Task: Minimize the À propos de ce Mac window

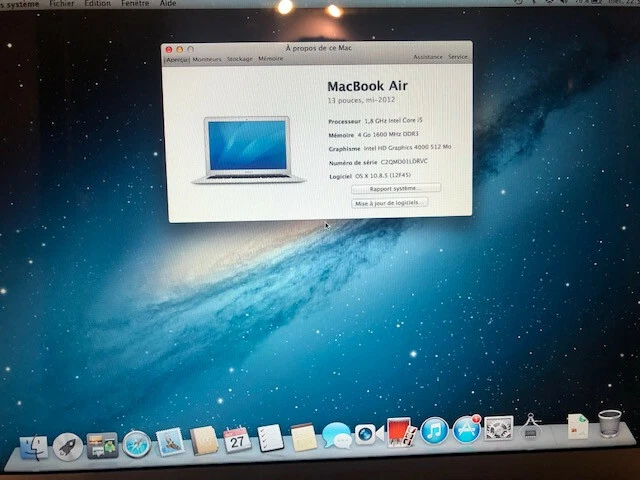Action: pos(180,49)
